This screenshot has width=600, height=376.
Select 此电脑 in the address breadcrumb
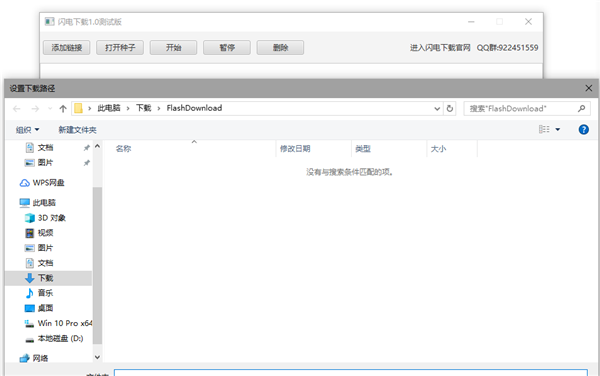tap(109, 108)
